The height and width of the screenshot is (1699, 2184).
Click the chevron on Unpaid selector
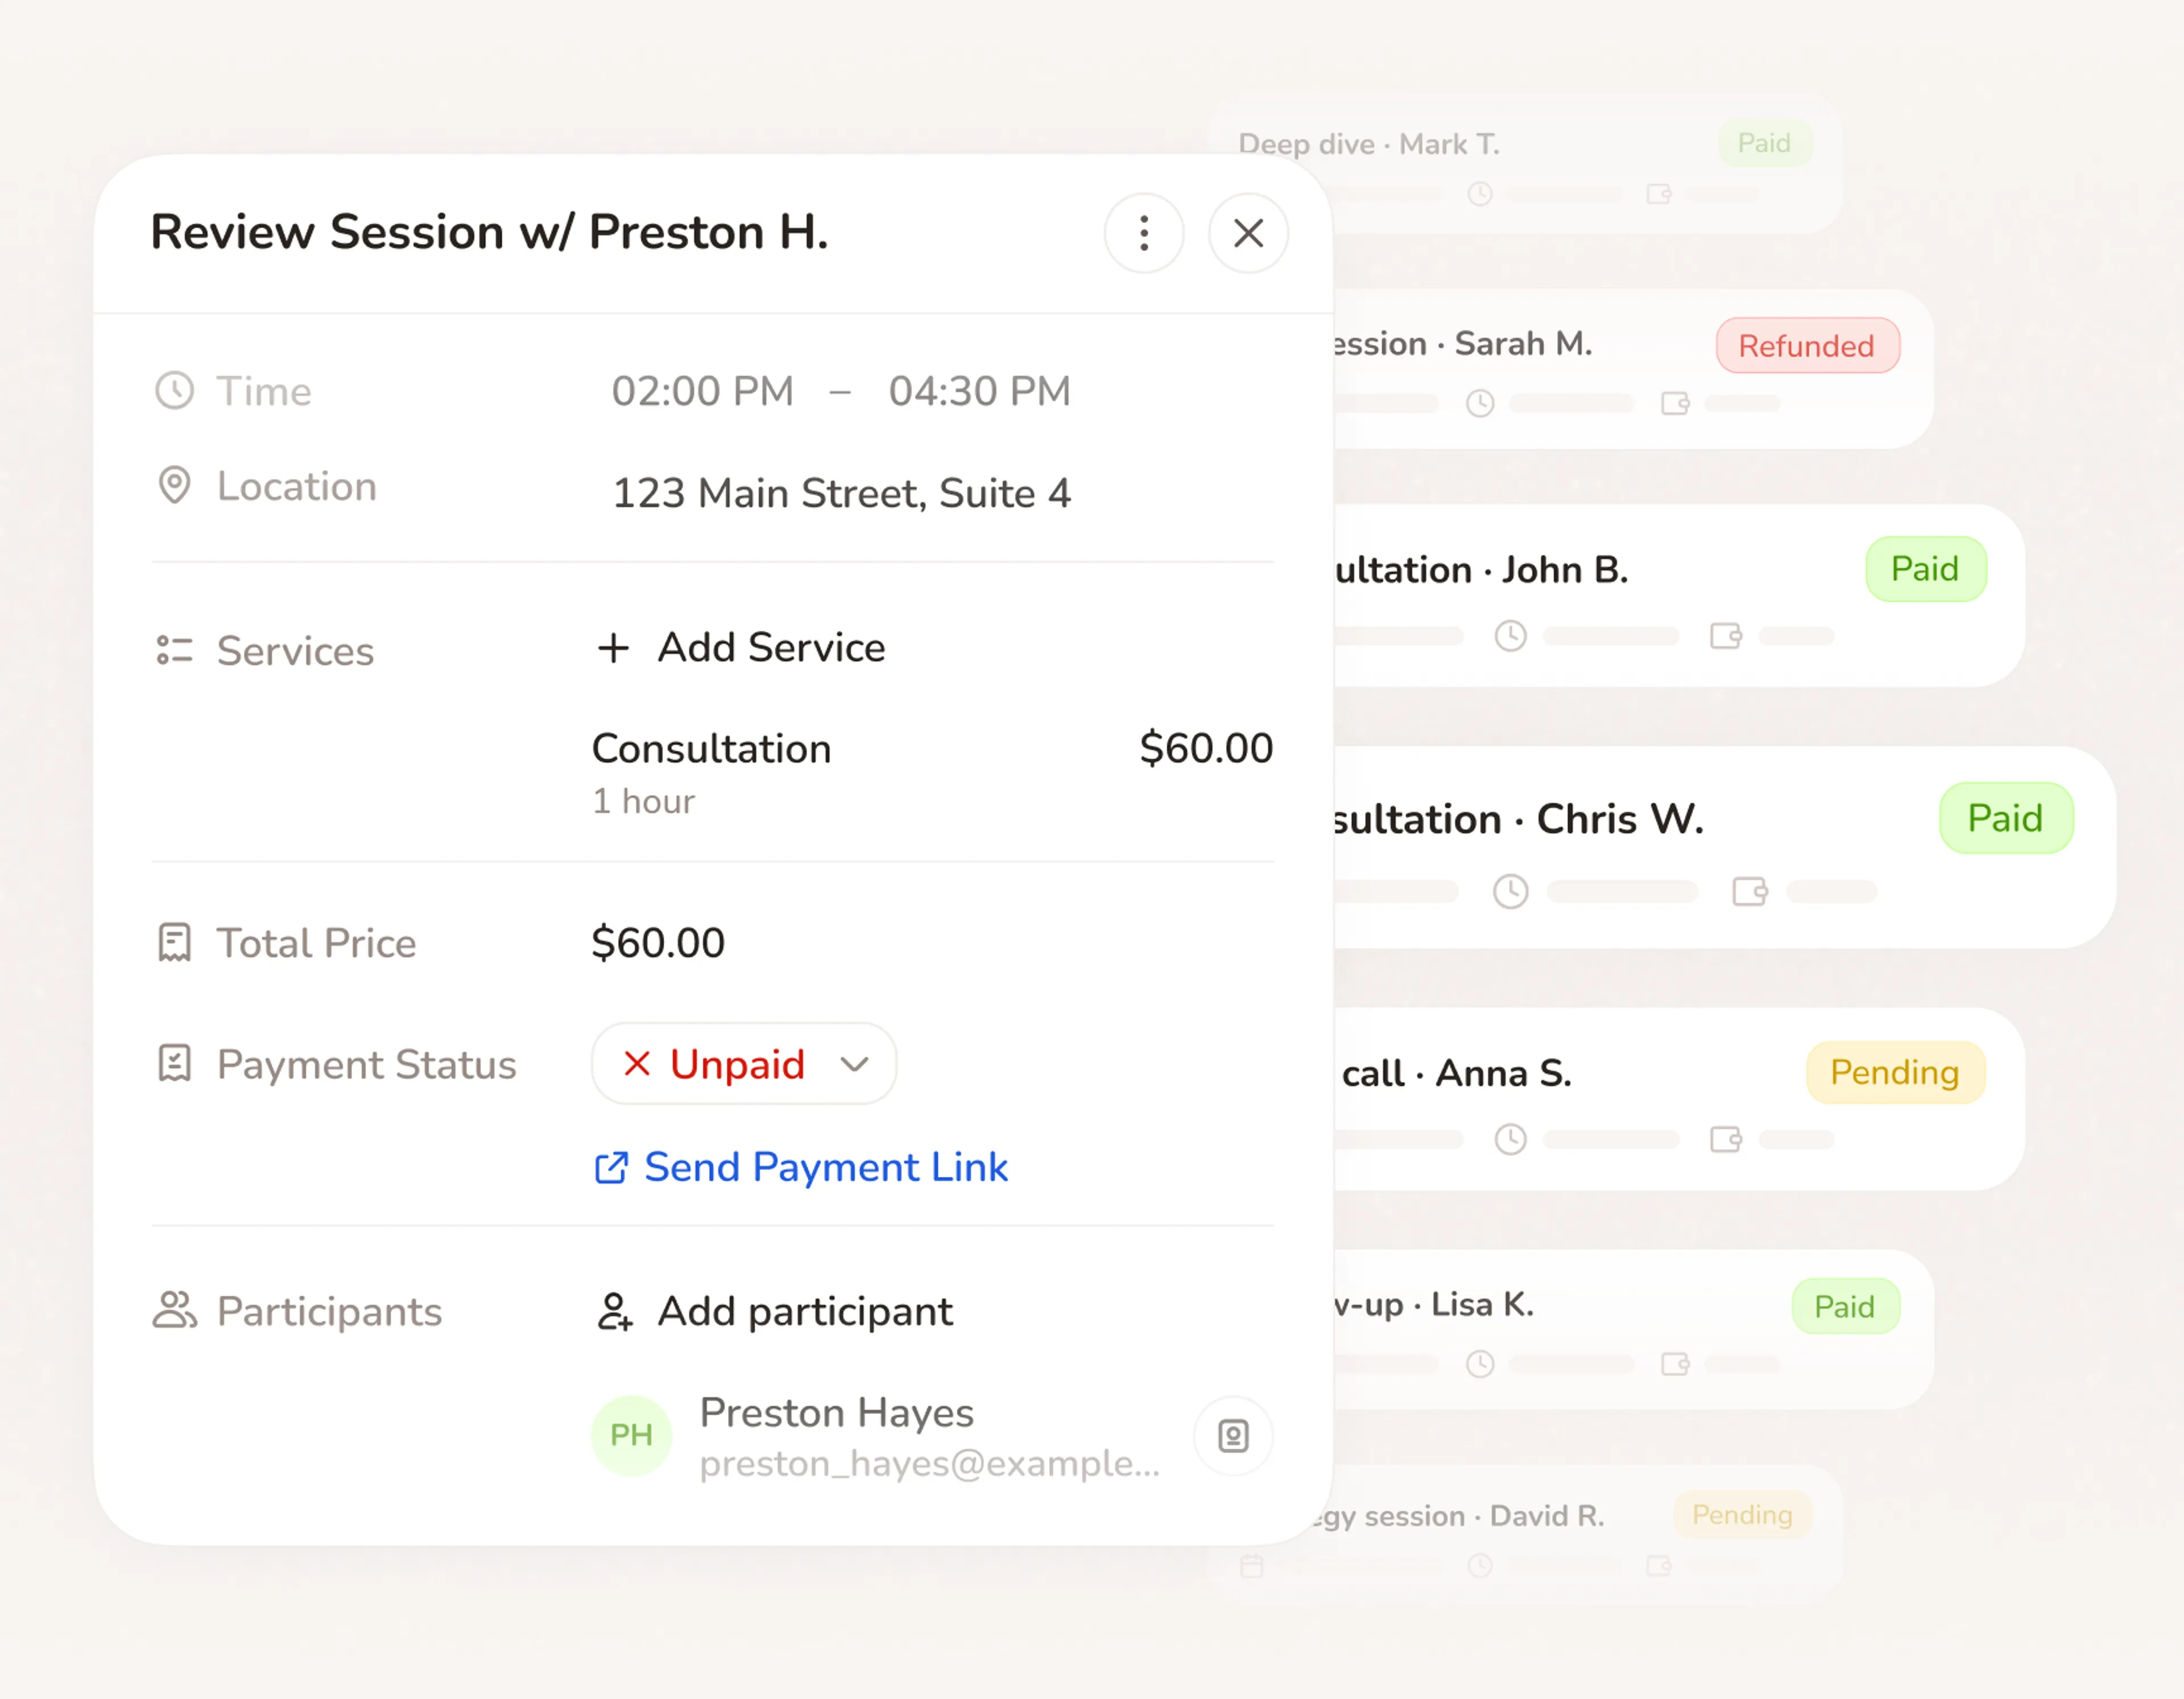tap(854, 1064)
